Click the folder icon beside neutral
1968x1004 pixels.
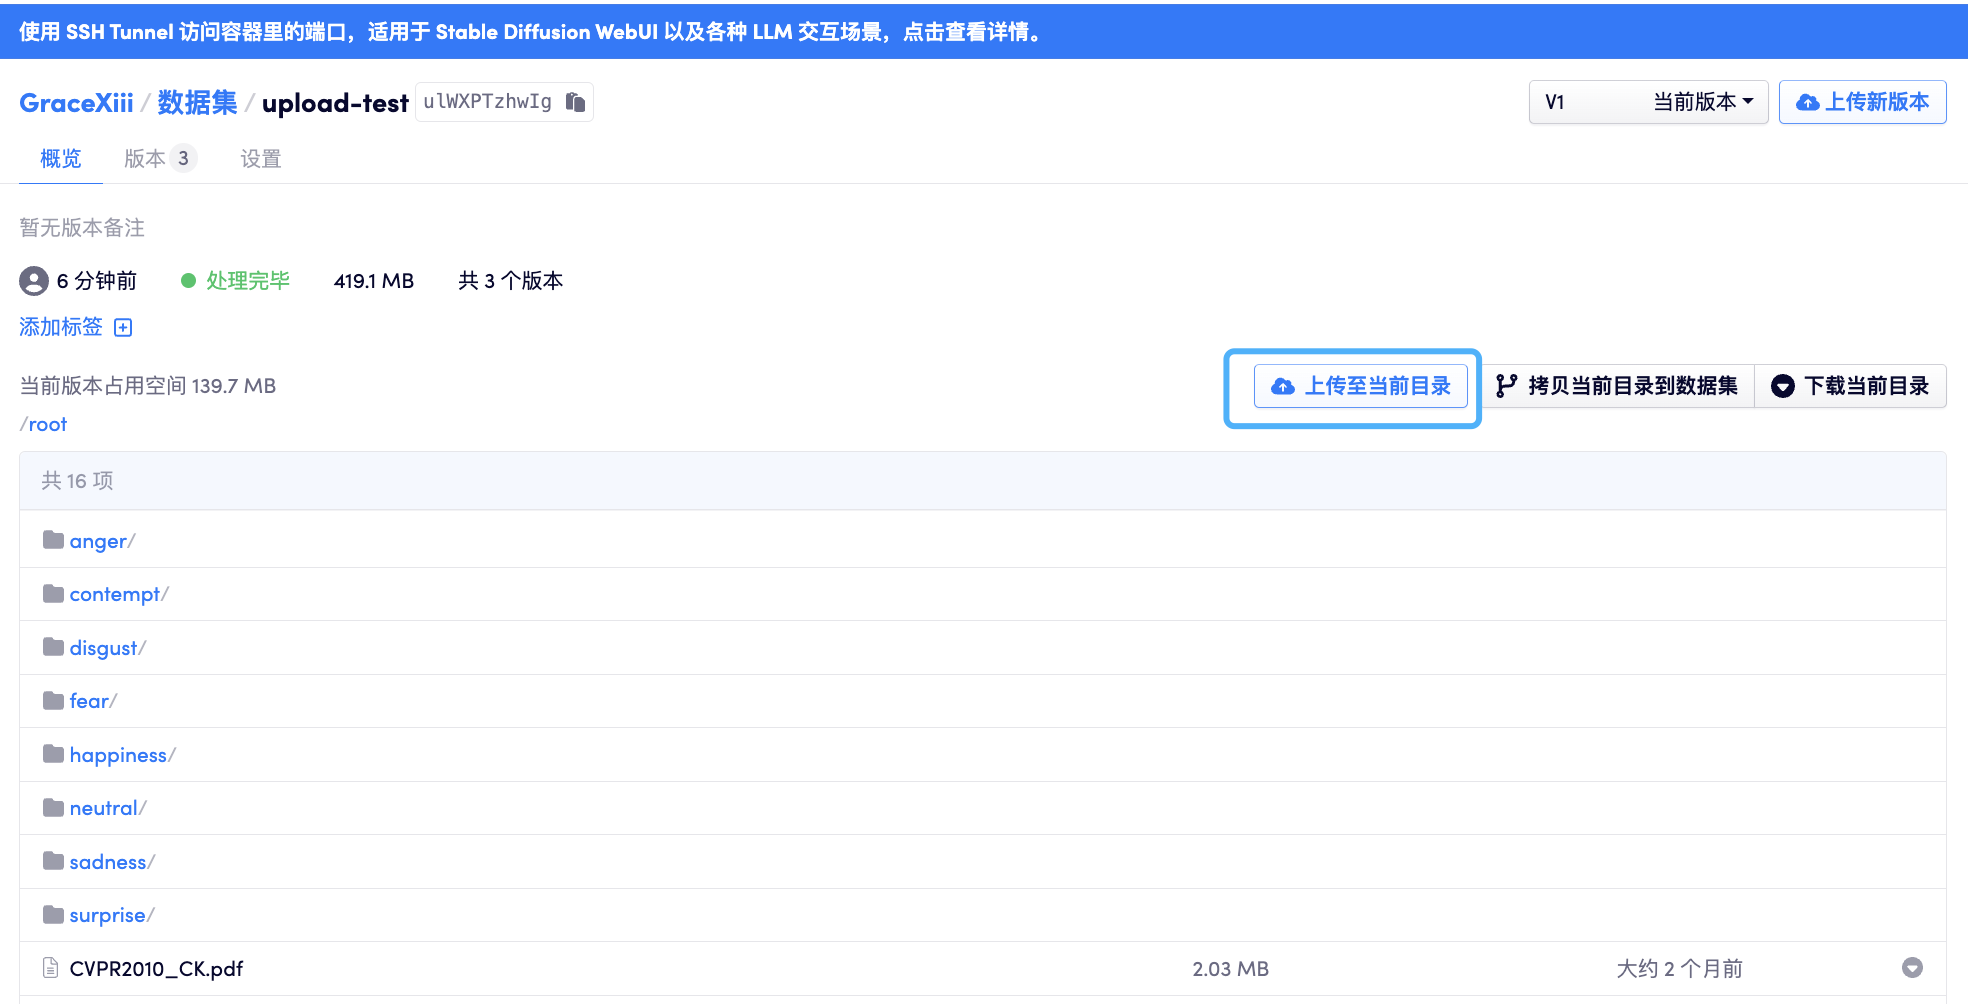click(53, 808)
